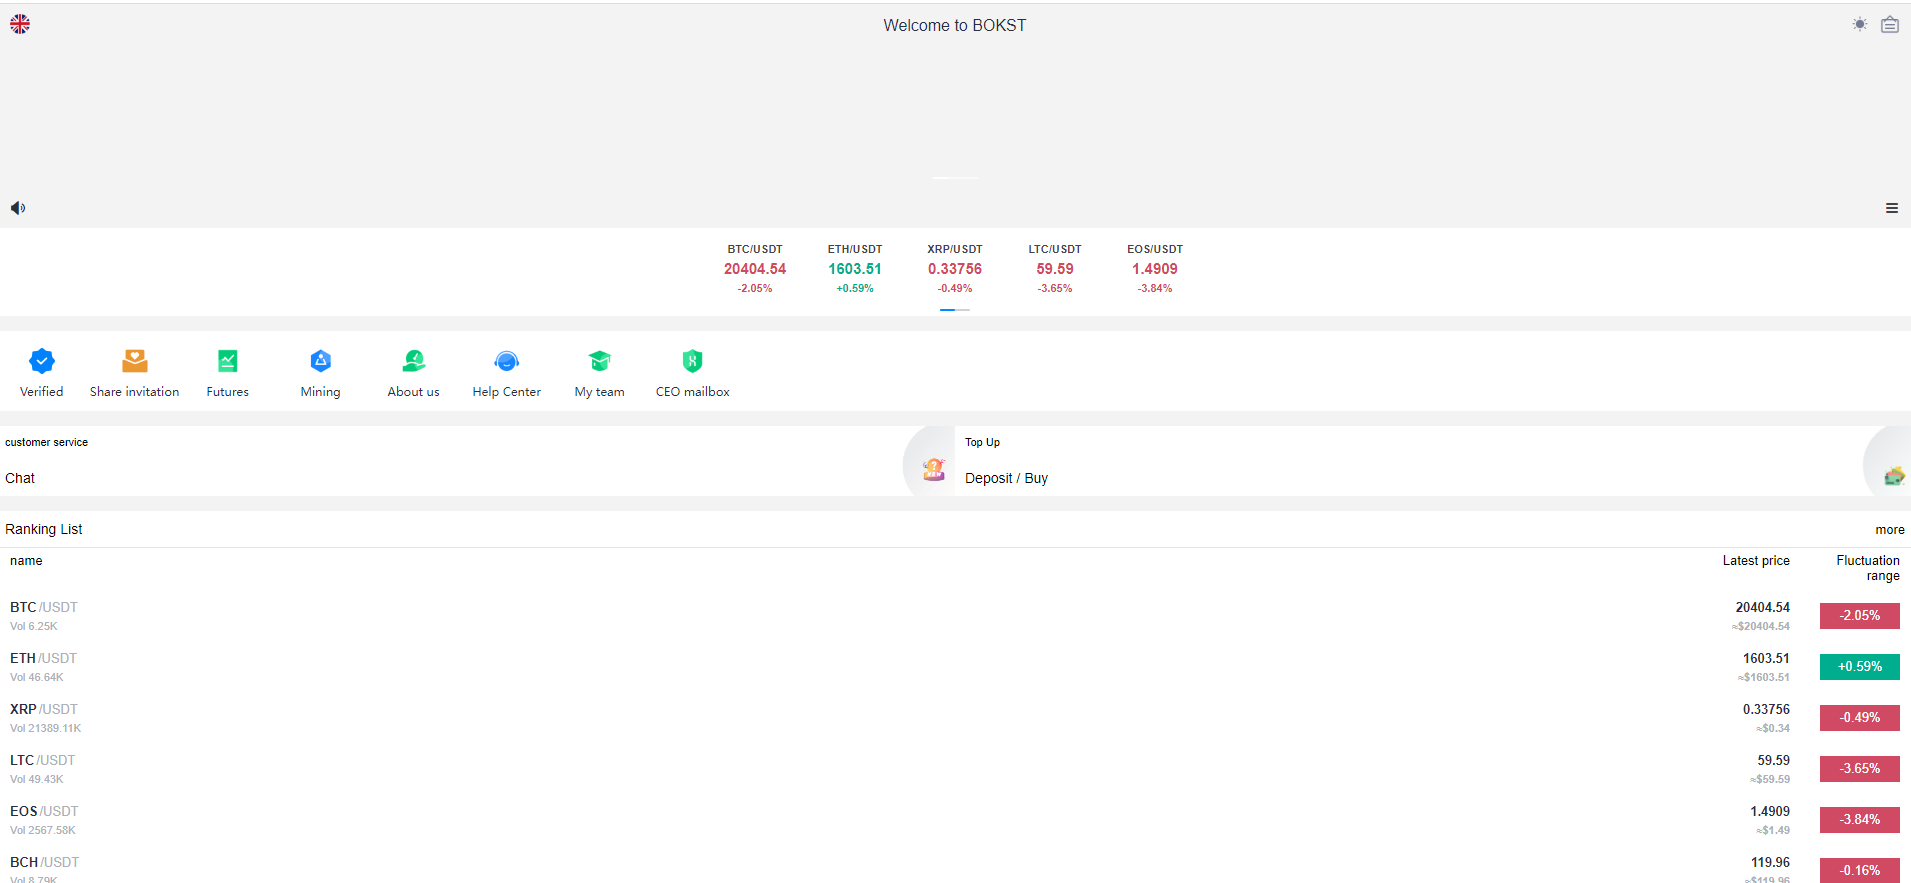Select BTC/USDT ticker in price carousel
The image size is (1911, 883).
[755, 269]
